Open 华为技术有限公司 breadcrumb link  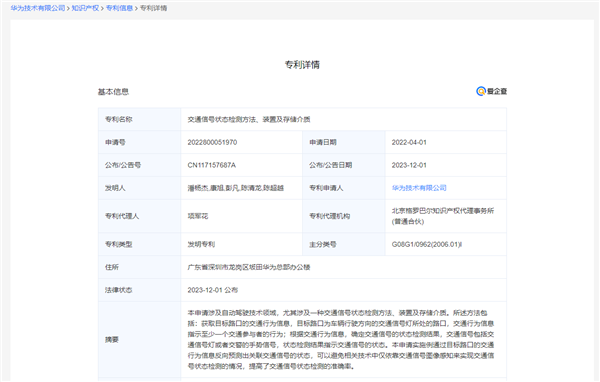tap(38, 8)
